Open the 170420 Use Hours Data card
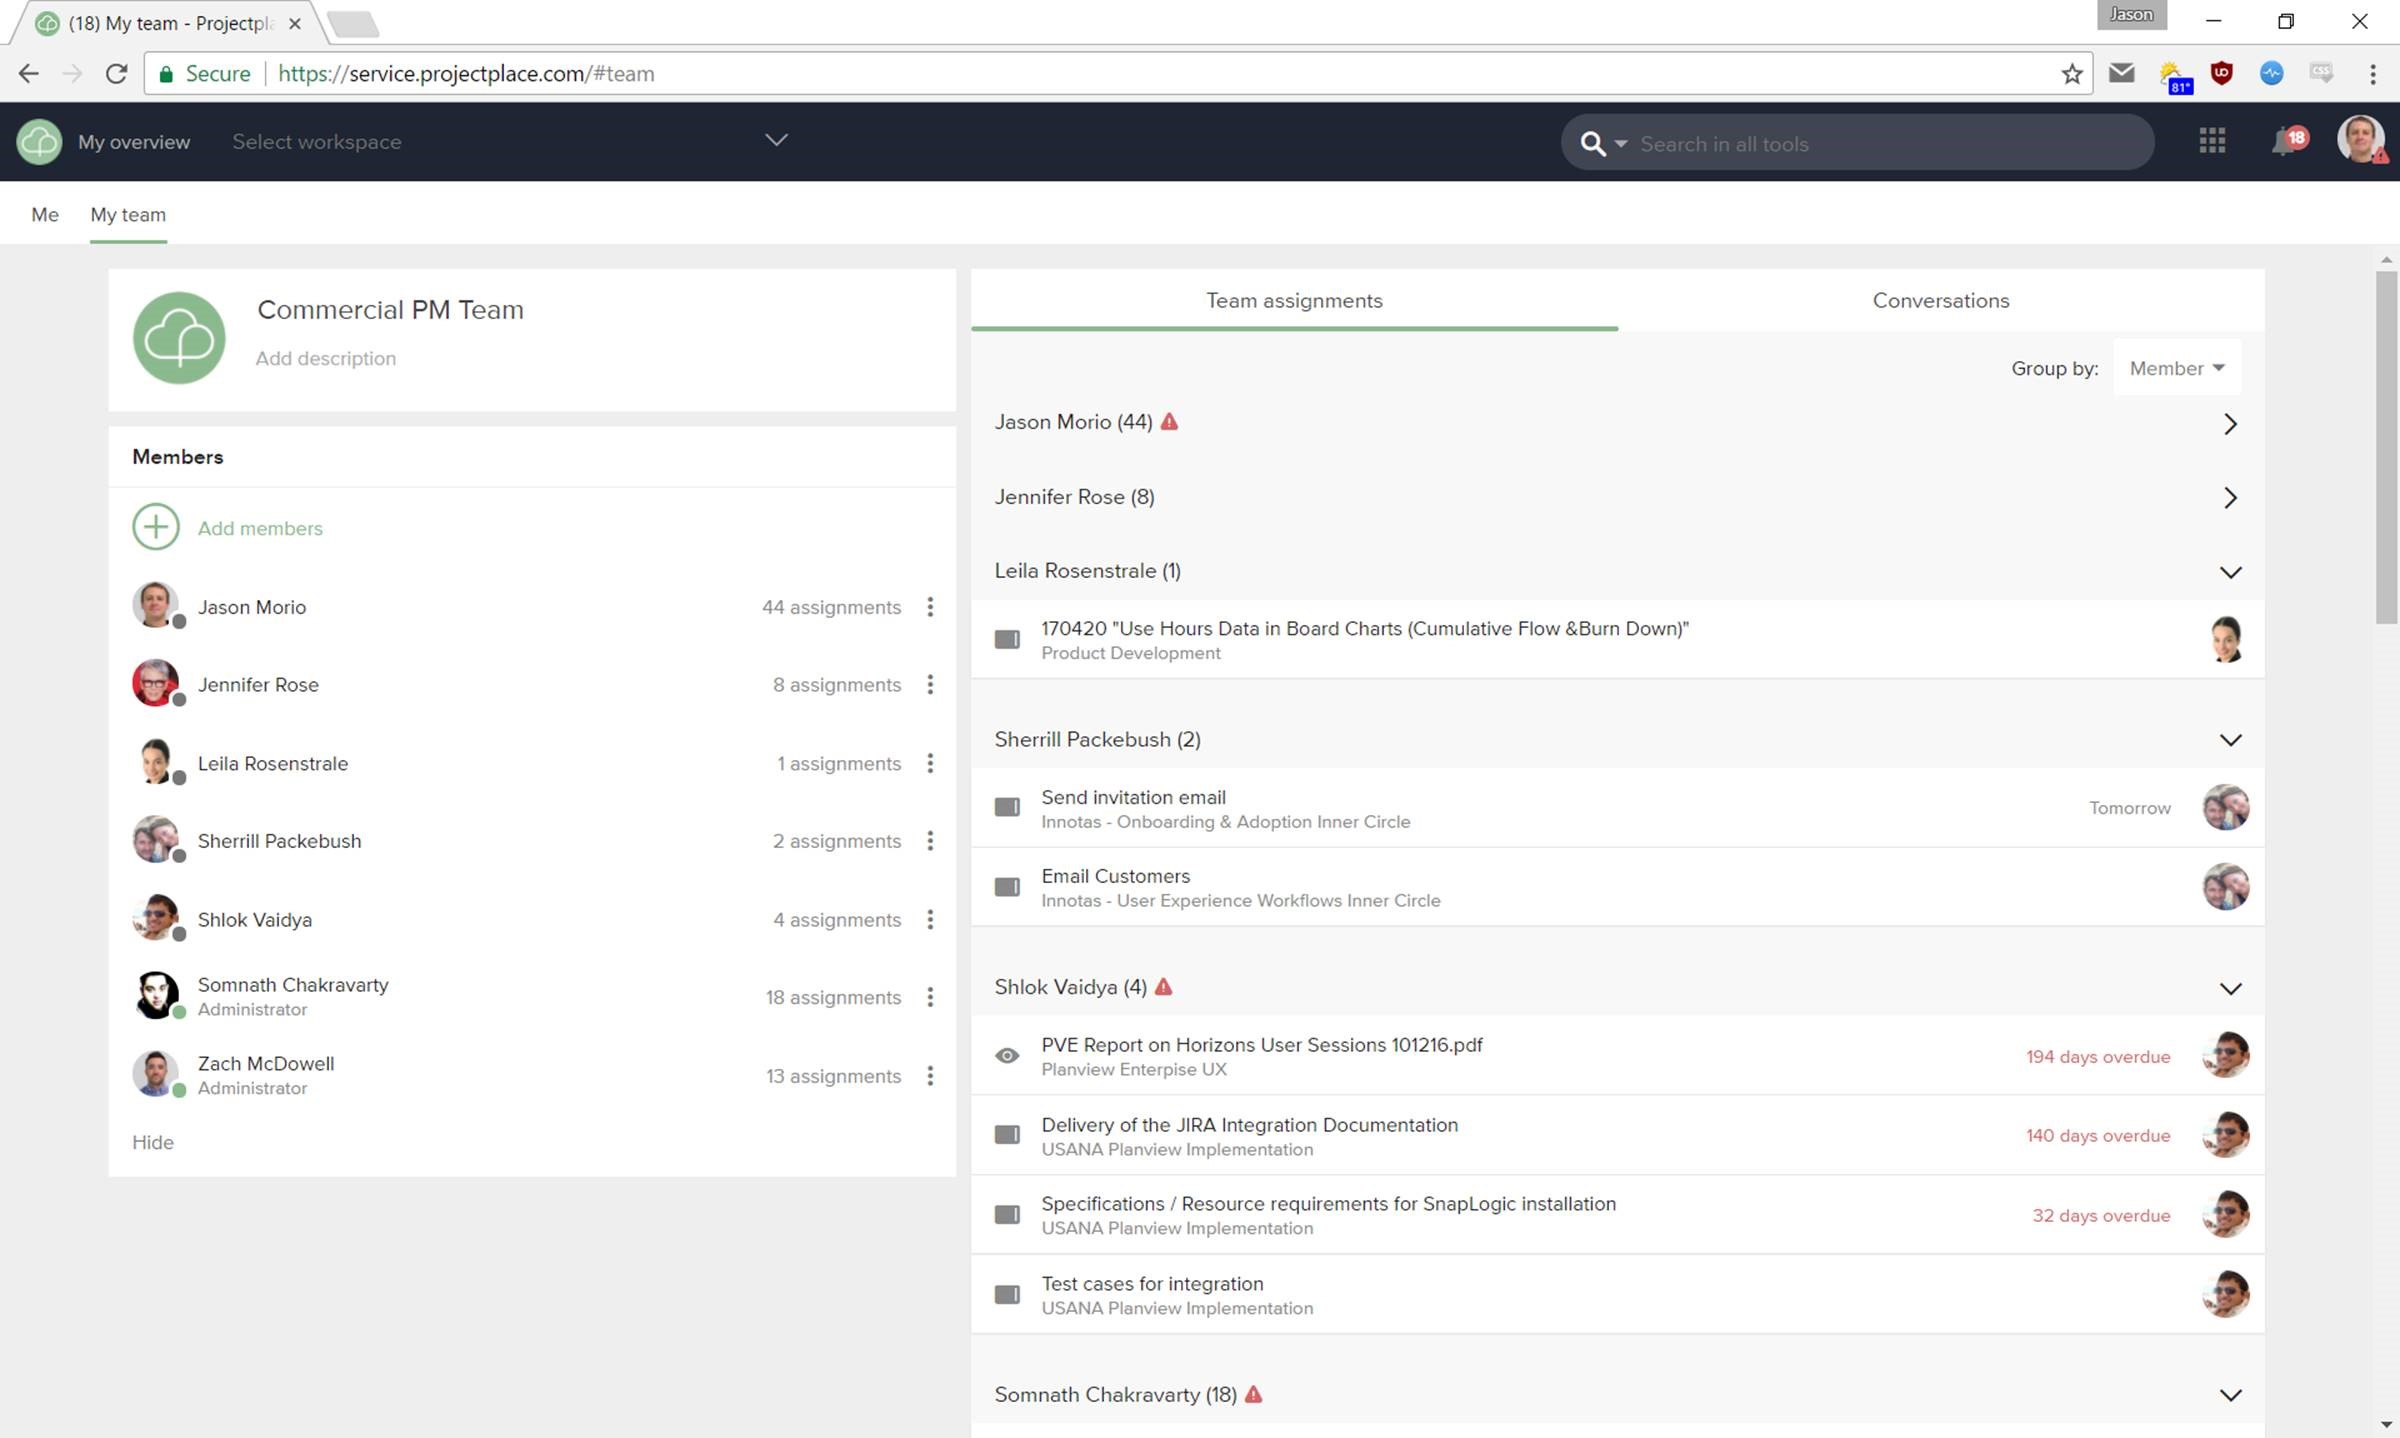The image size is (2400, 1438). (1617, 639)
